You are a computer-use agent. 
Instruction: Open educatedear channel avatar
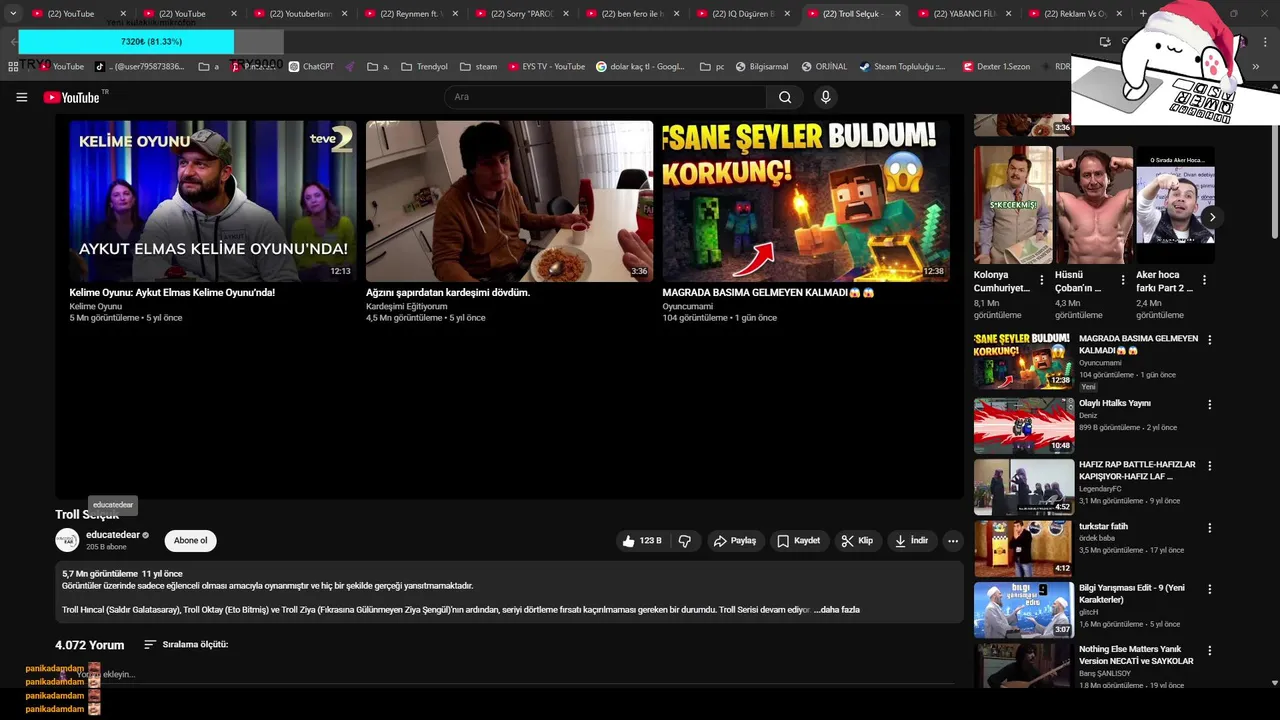tap(67, 540)
